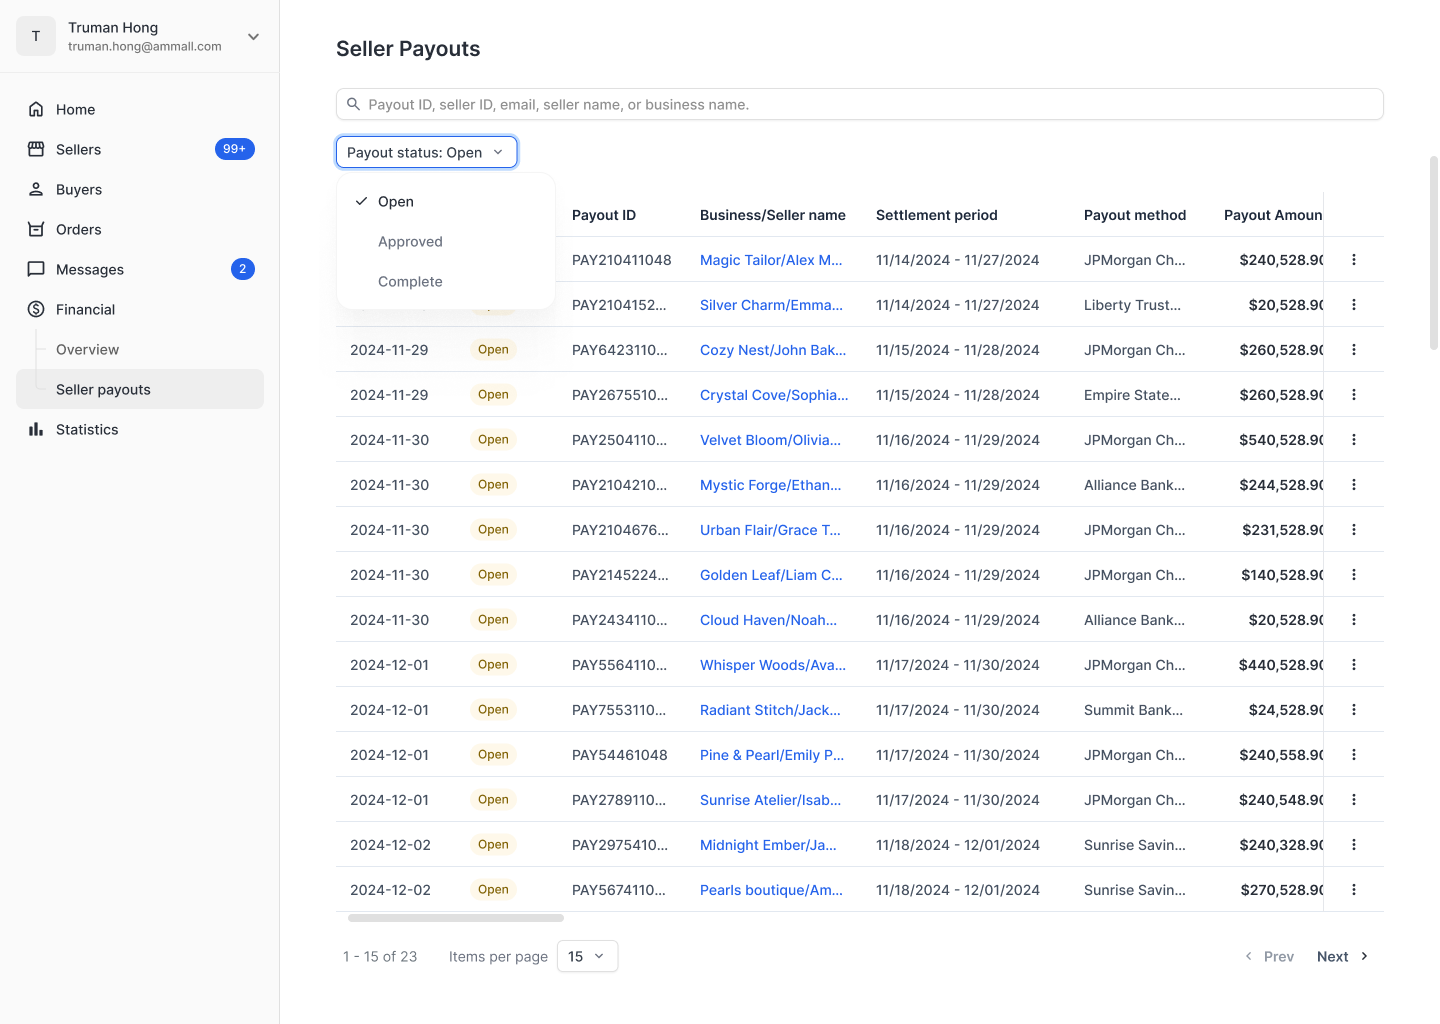Open the Velvet Bloom/Olivia... seller link
Viewport: 1440px width, 1024px height.
pyautogui.click(x=770, y=440)
